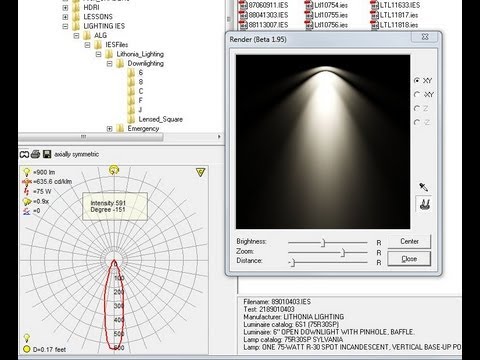The height and width of the screenshot is (360, 480).
Task: Click the Center button
Action: tap(409, 241)
